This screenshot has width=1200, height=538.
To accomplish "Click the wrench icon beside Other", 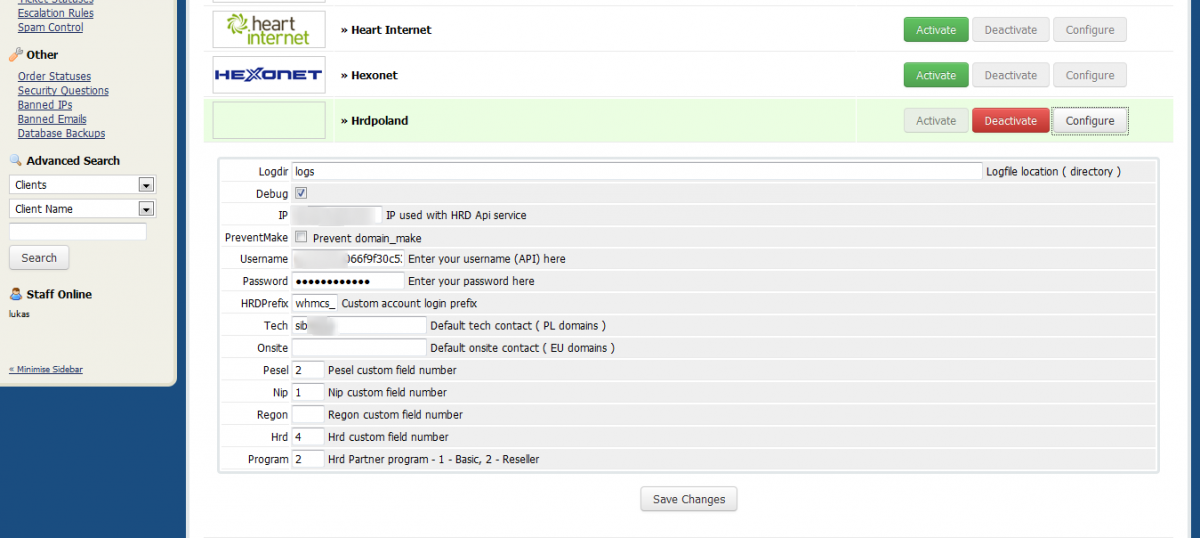I will [15, 55].
